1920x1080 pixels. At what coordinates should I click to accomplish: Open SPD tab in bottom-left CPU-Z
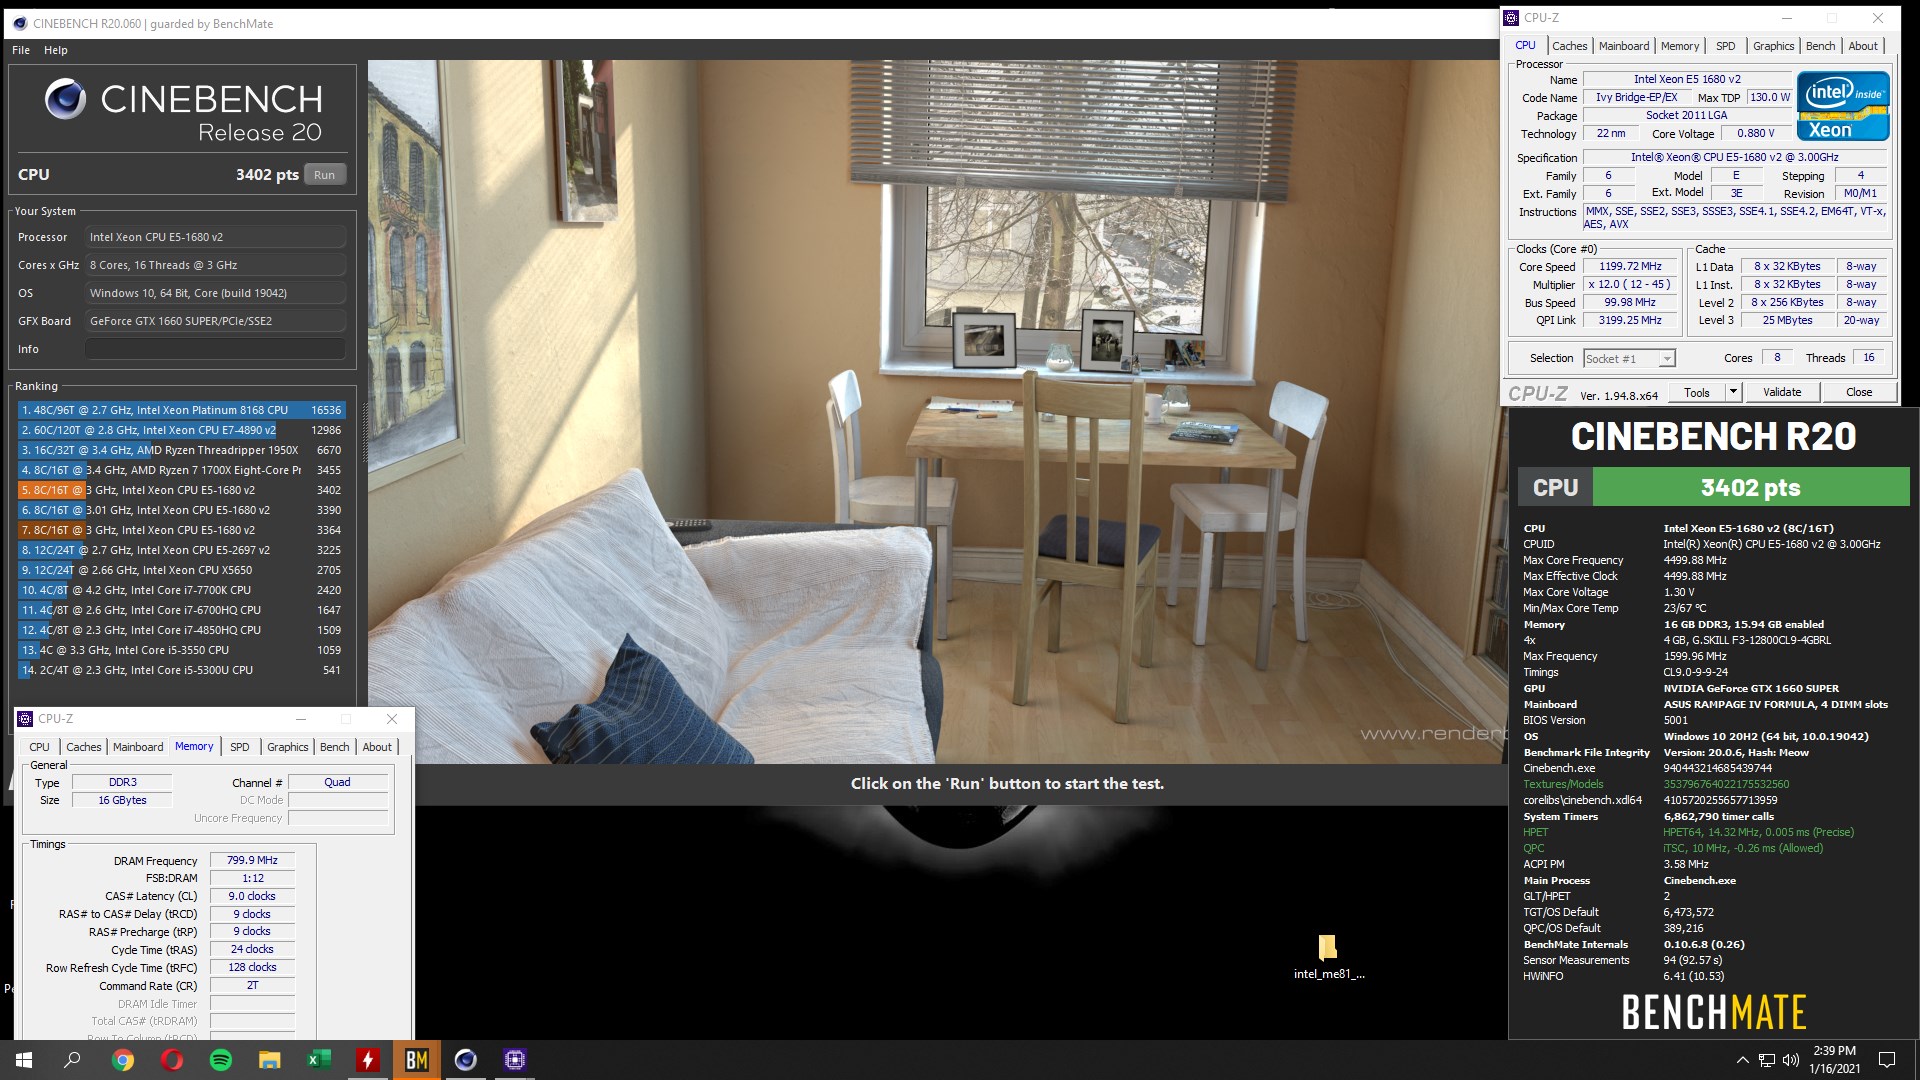click(240, 747)
